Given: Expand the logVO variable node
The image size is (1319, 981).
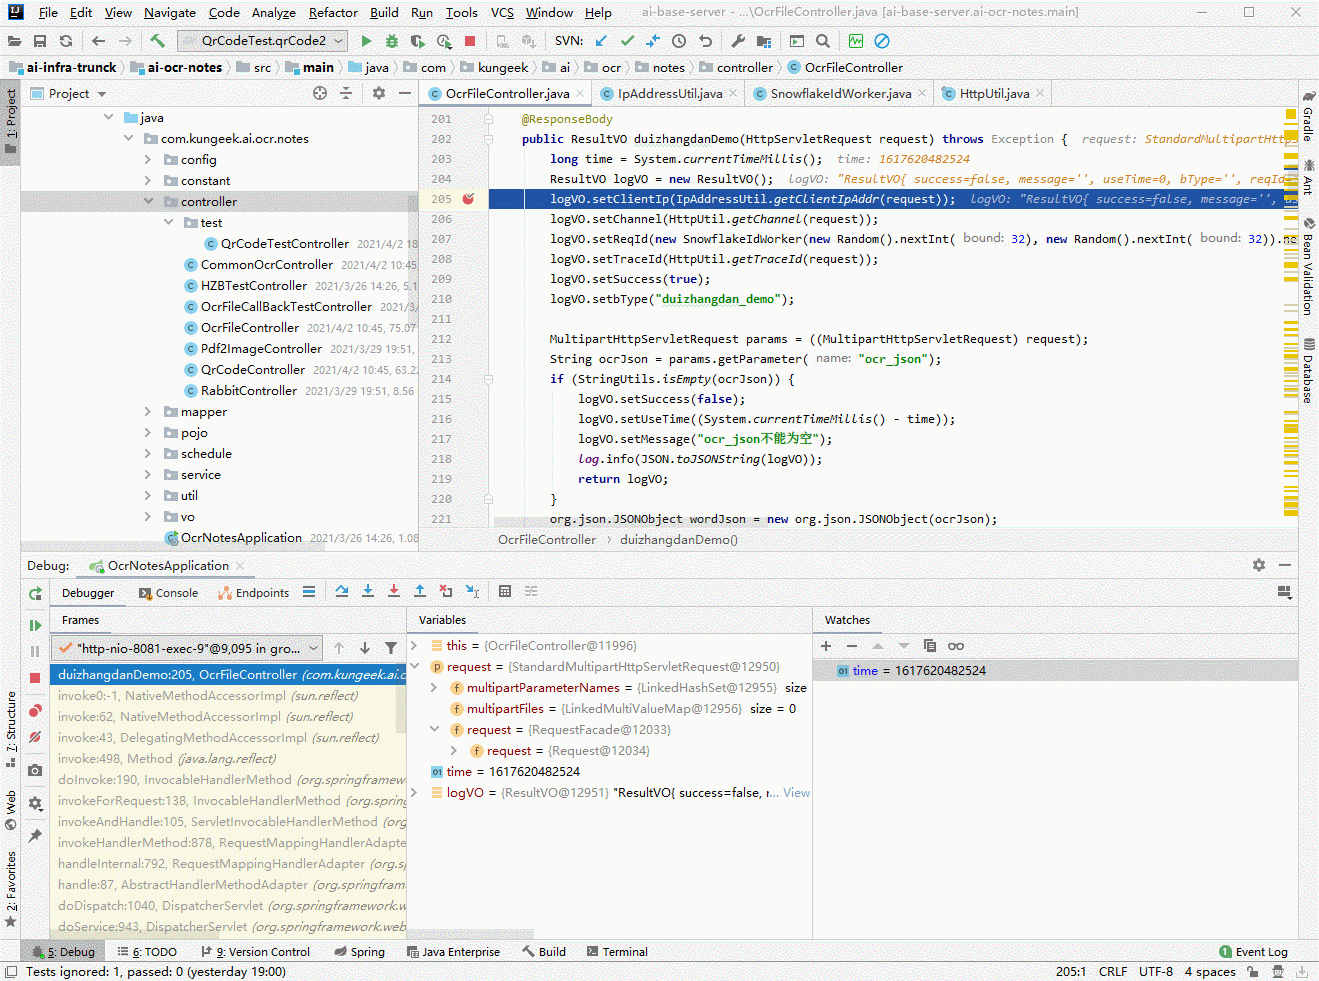Looking at the screenshot, I should pyautogui.click(x=415, y=793).
